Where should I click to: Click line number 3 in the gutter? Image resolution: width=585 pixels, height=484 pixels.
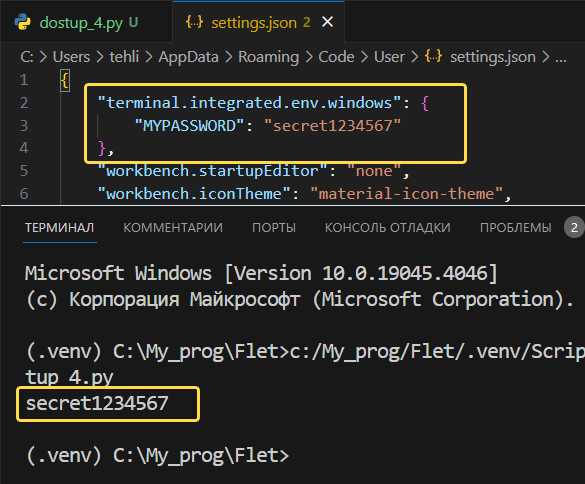point(24,125)
